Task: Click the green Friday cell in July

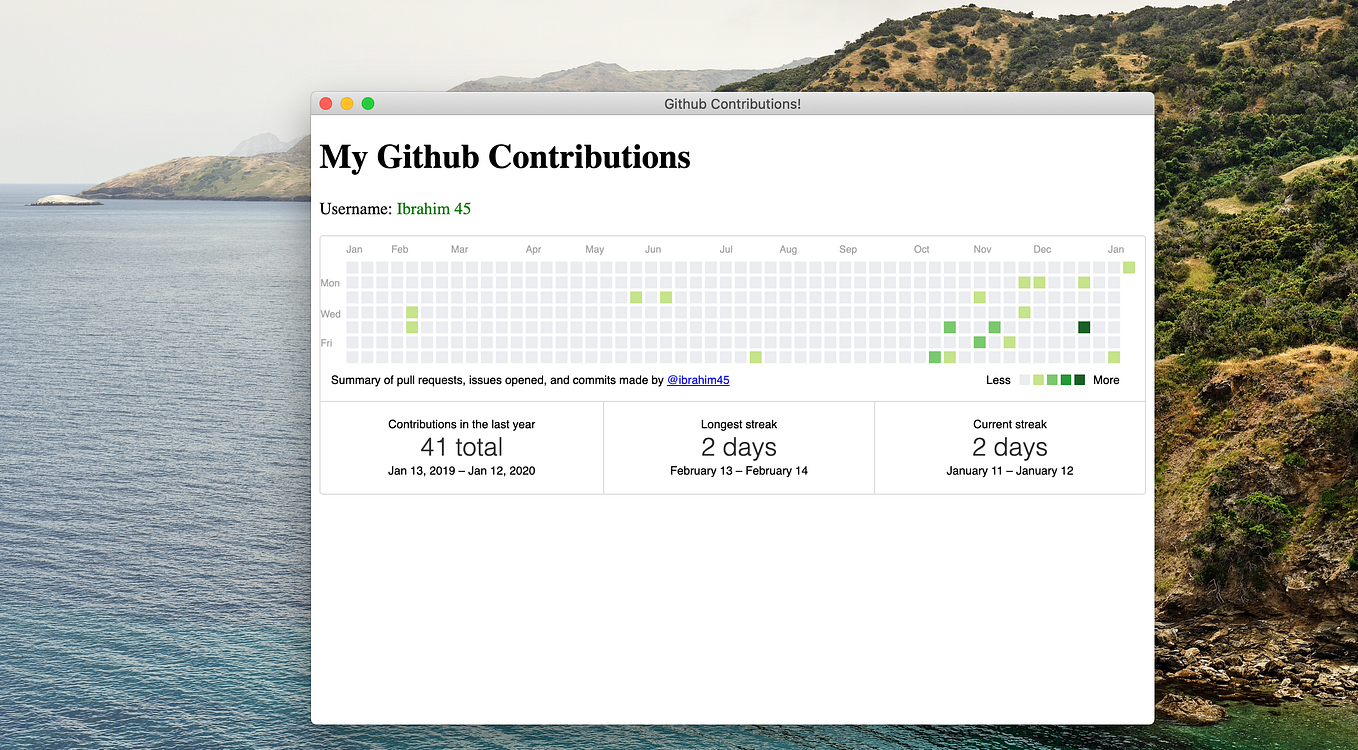Action: [x=755, y=356]
